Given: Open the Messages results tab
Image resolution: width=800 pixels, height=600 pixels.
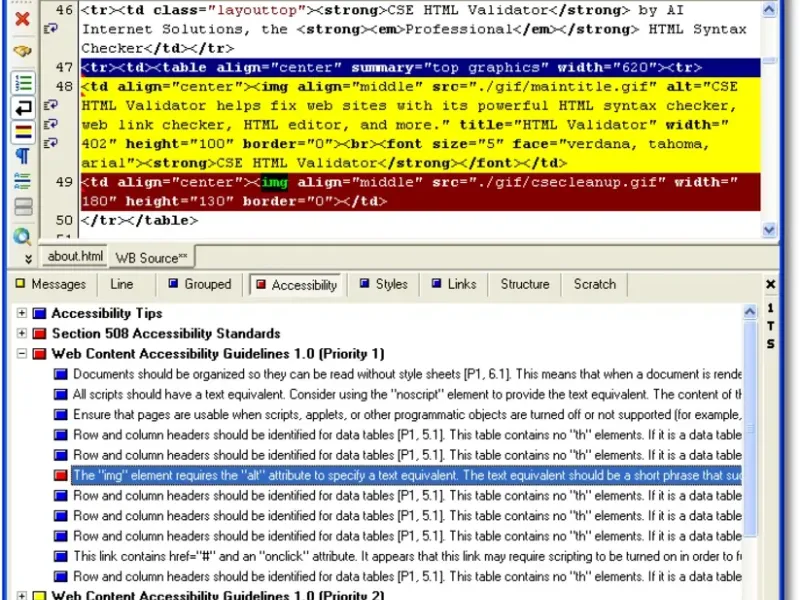Looking at the screenshot, I should point(51,284).
